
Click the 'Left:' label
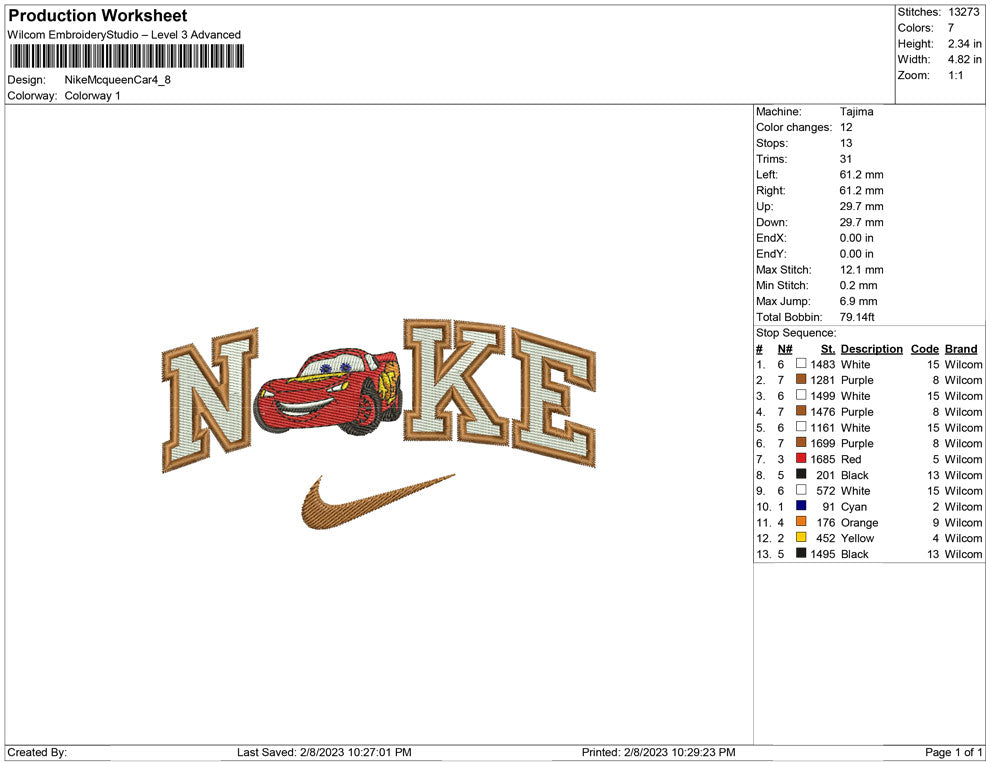coord(766,174)
